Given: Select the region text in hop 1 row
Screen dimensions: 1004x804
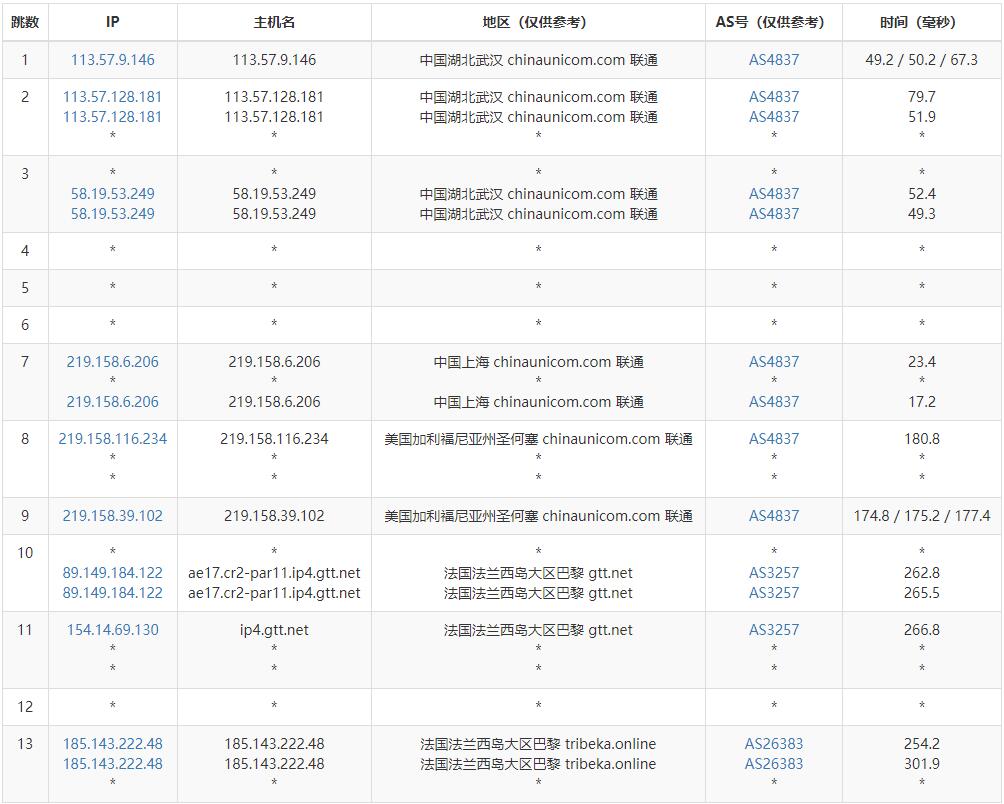Looking at the screenshot, I should pos(538,60).
